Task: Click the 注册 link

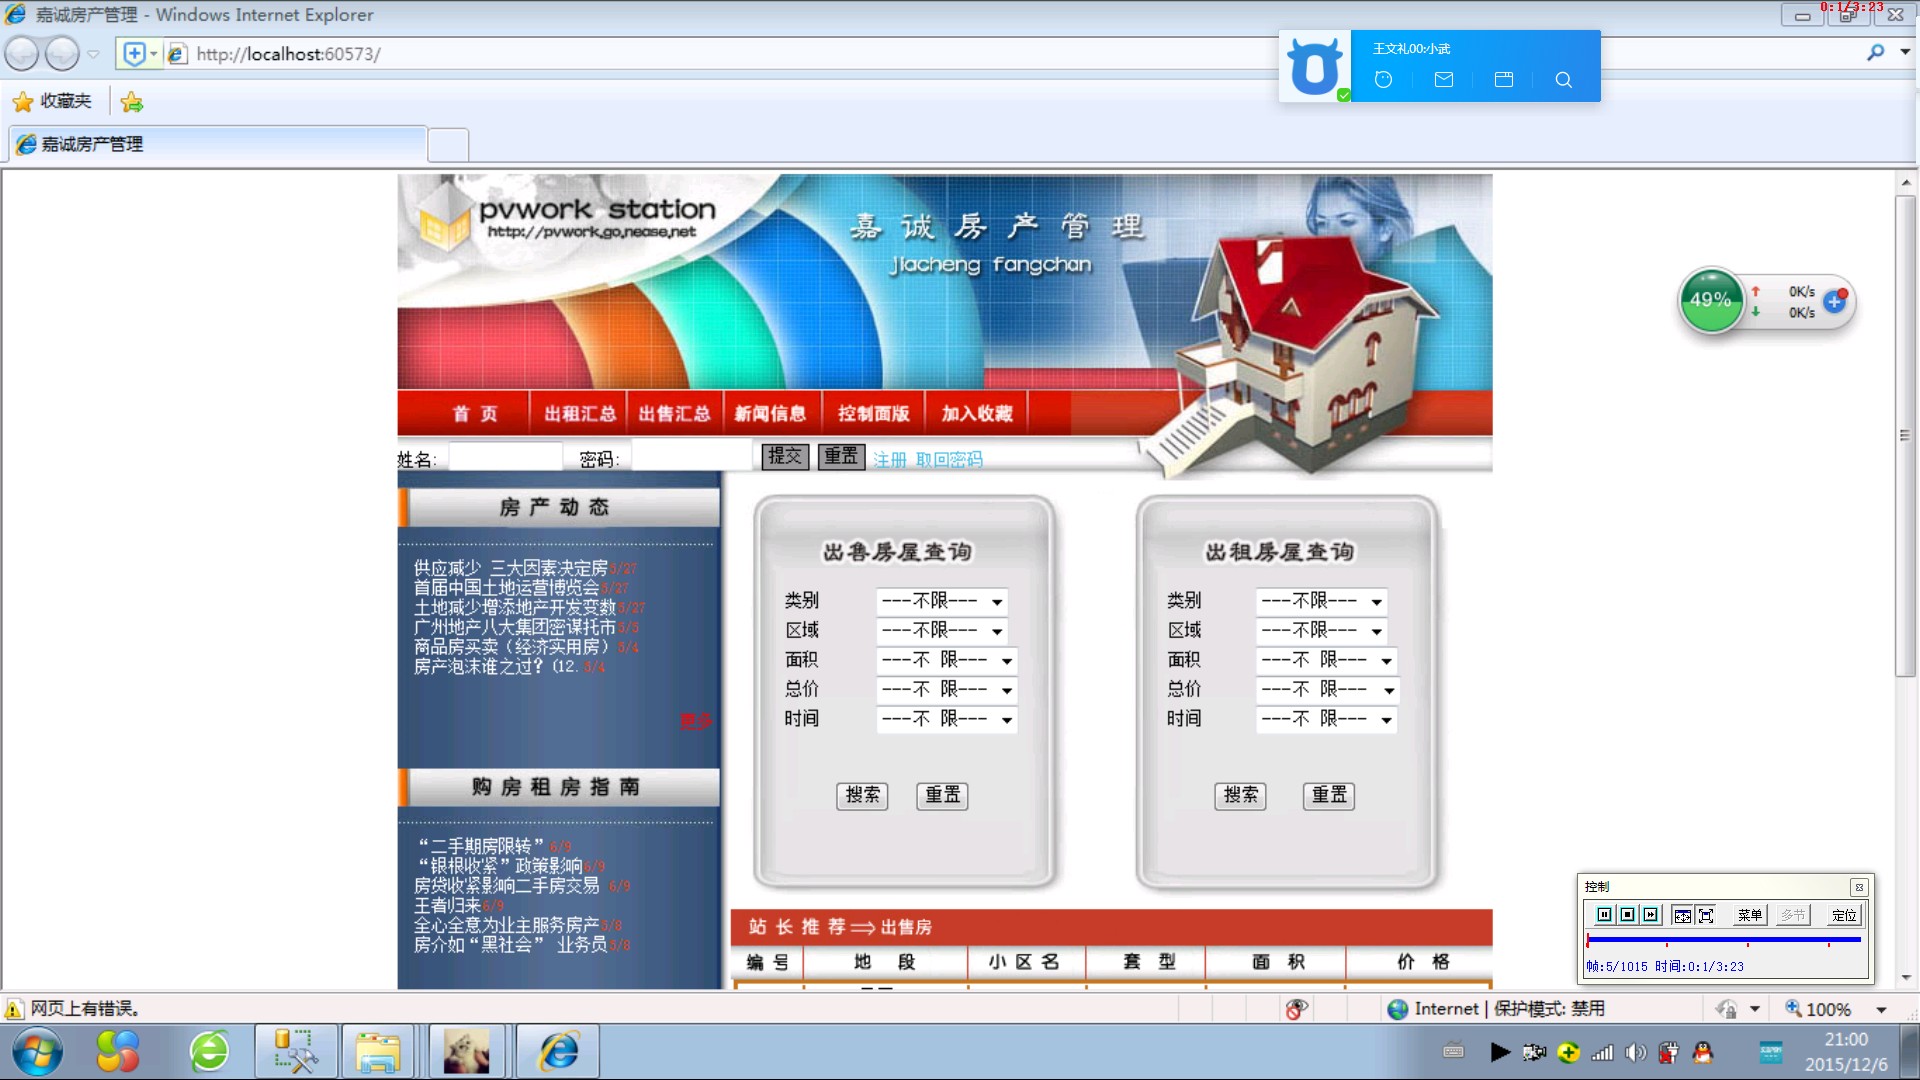Action: 889,459
